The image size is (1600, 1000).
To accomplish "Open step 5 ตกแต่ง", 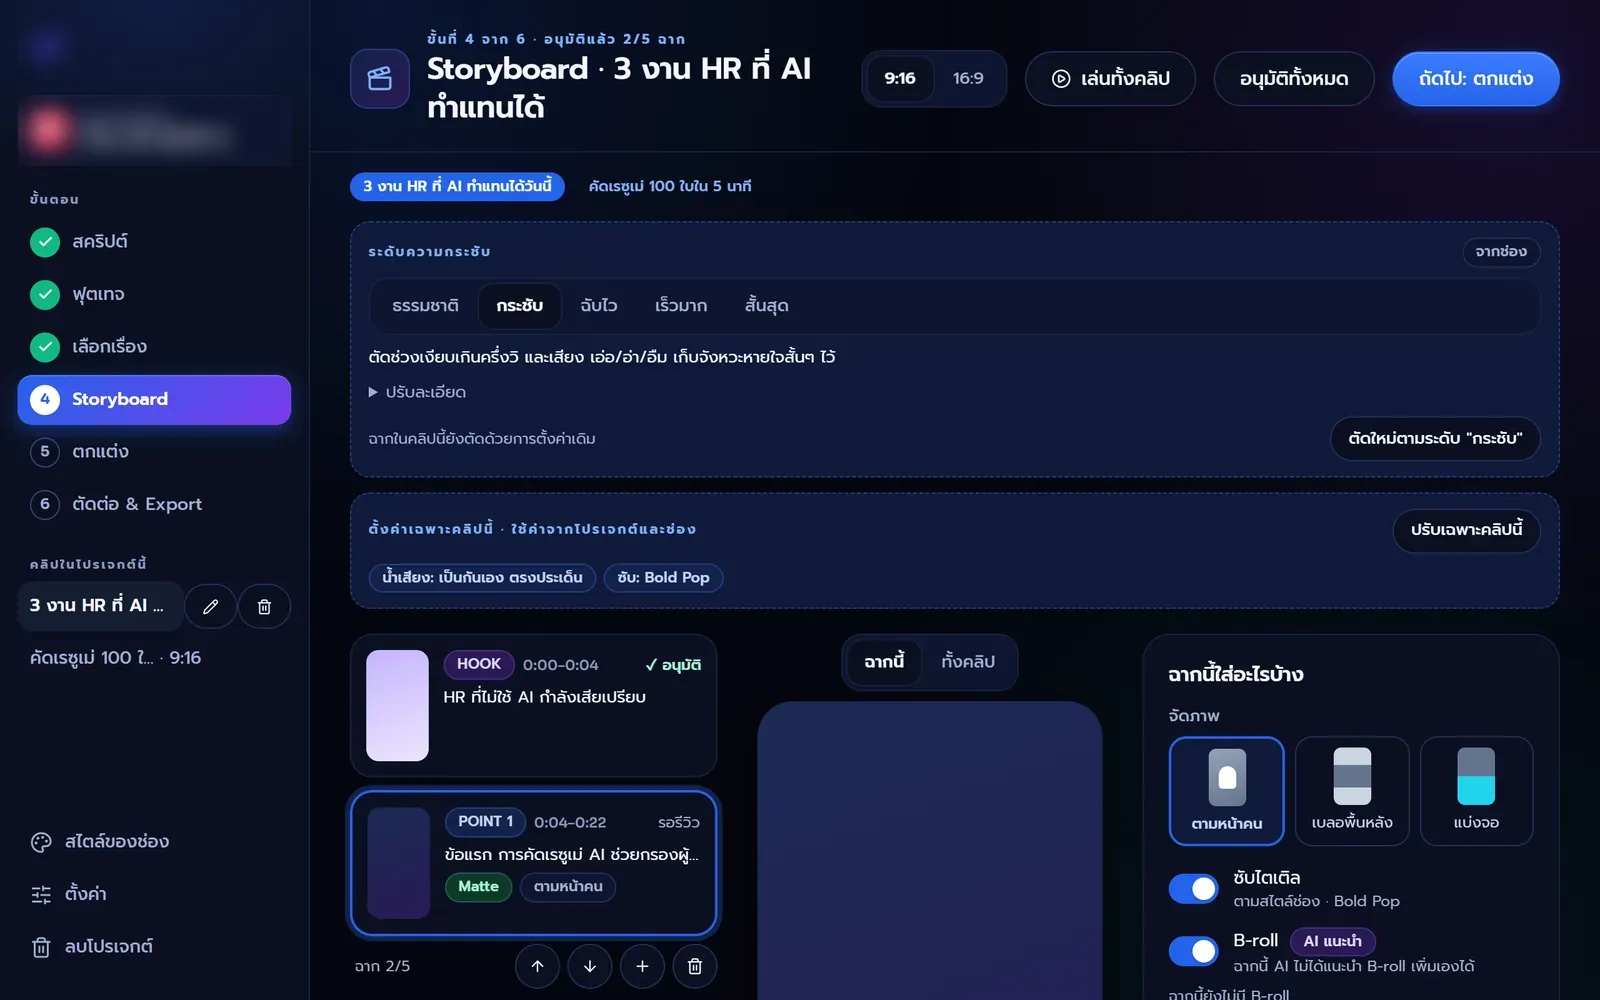I will pos(154,451).
